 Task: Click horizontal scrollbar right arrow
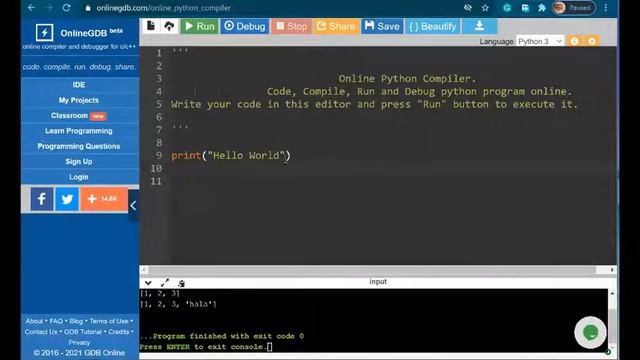click(612, 270)
